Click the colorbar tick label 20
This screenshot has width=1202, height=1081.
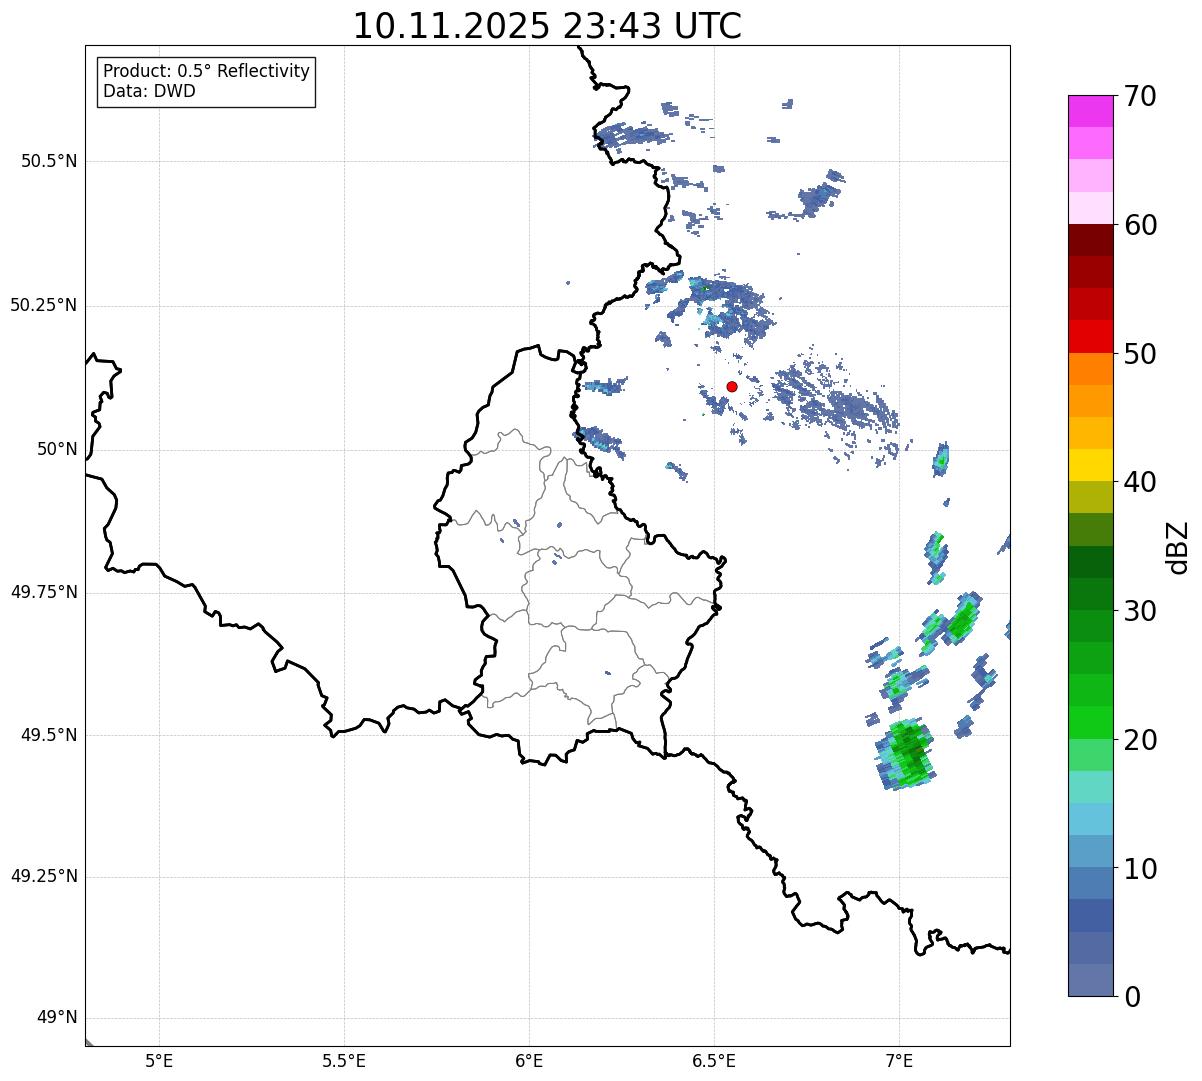(1140, 740)
